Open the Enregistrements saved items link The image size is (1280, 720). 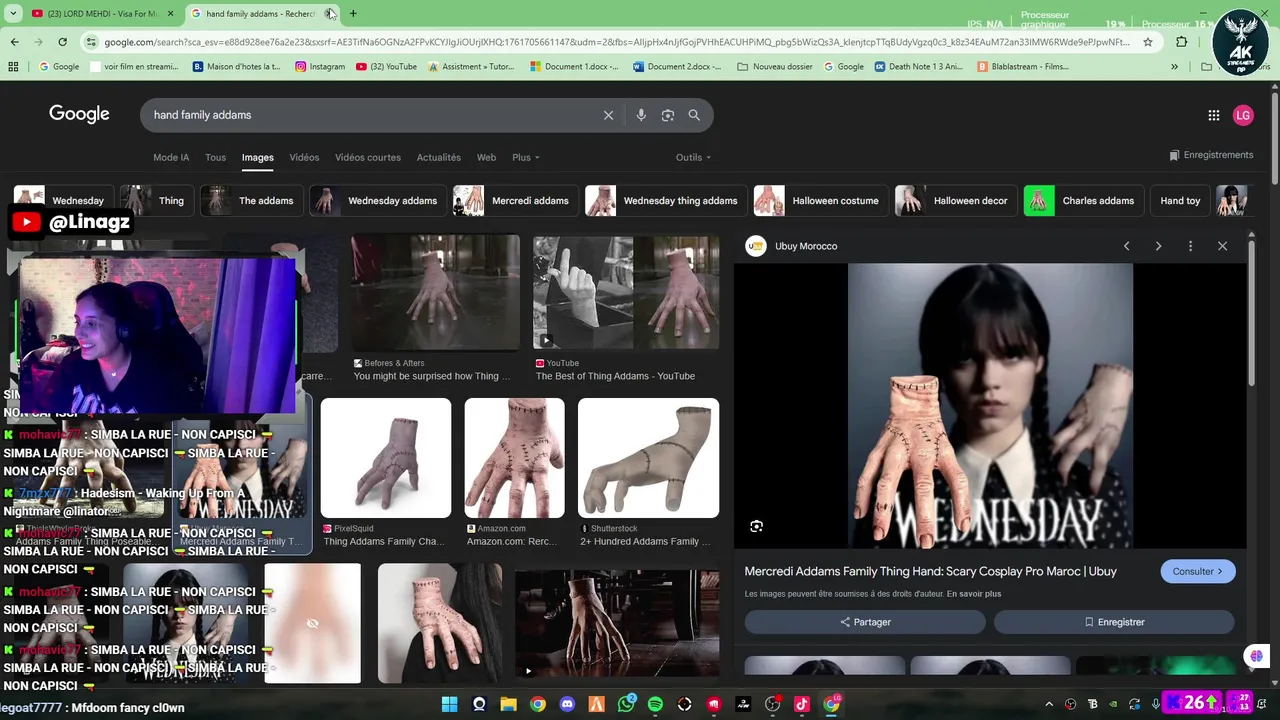tap(1211, 155)
